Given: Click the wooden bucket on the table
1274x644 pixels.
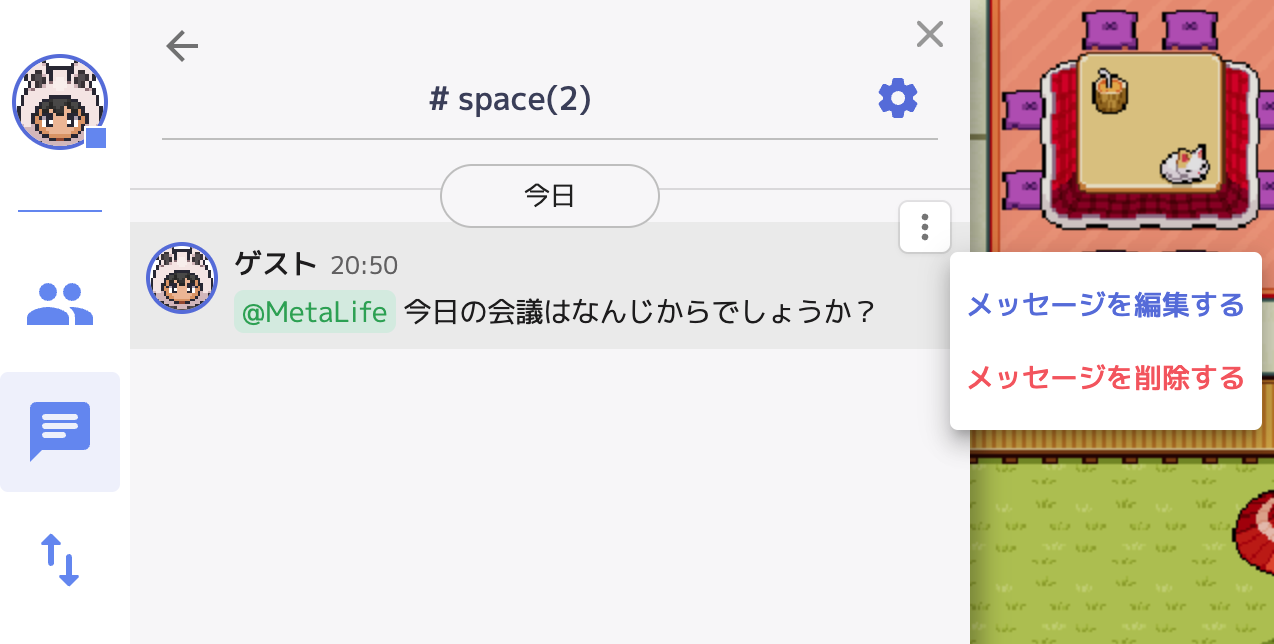Looking at the screenshot, I should point(1109,92).
